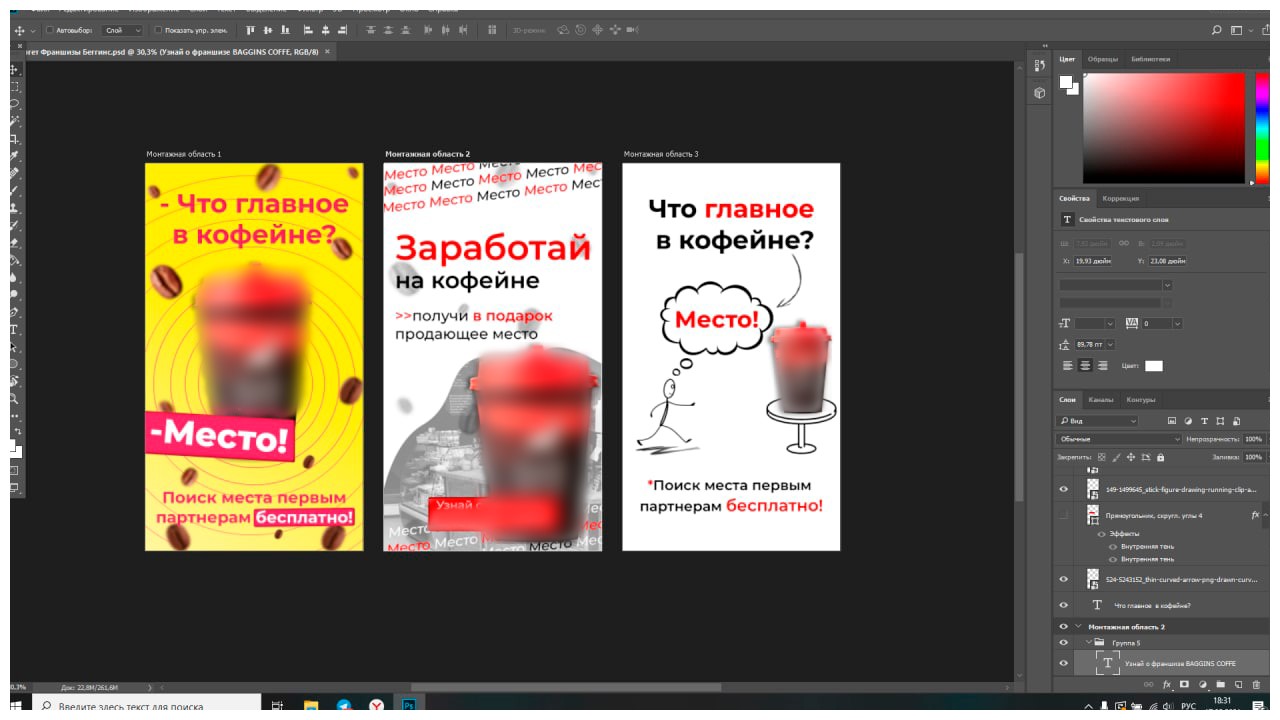This screenshot has width=1280, height=720.
Task: Open the Слой auto-select dropdown
Action: 123,30
